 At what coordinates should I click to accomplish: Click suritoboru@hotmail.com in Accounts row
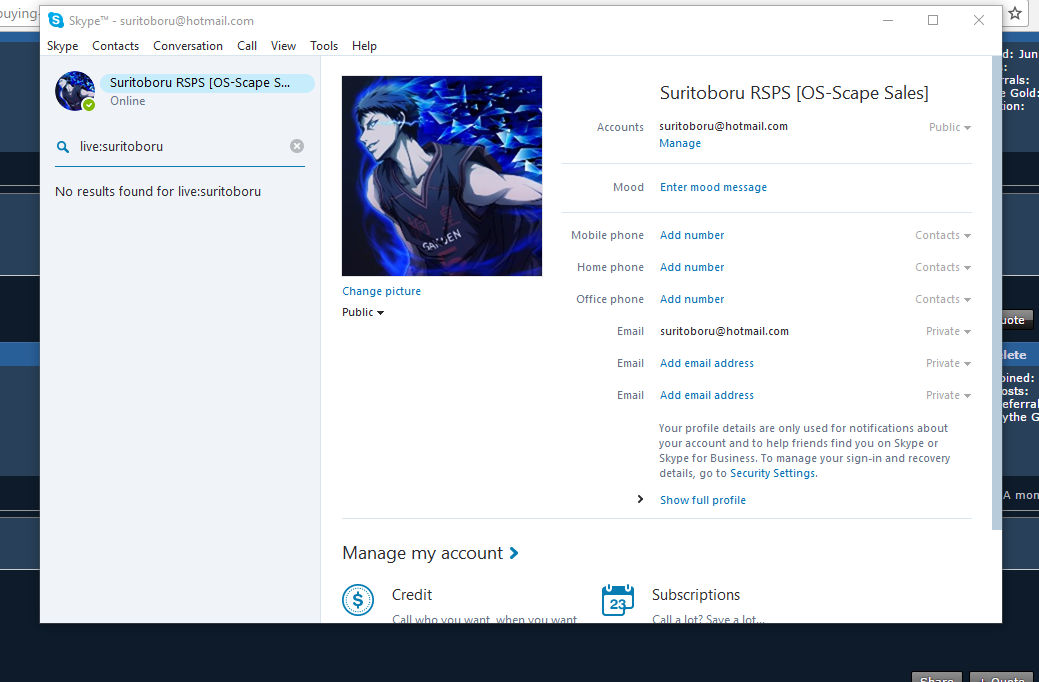click(x=724, y=126)
